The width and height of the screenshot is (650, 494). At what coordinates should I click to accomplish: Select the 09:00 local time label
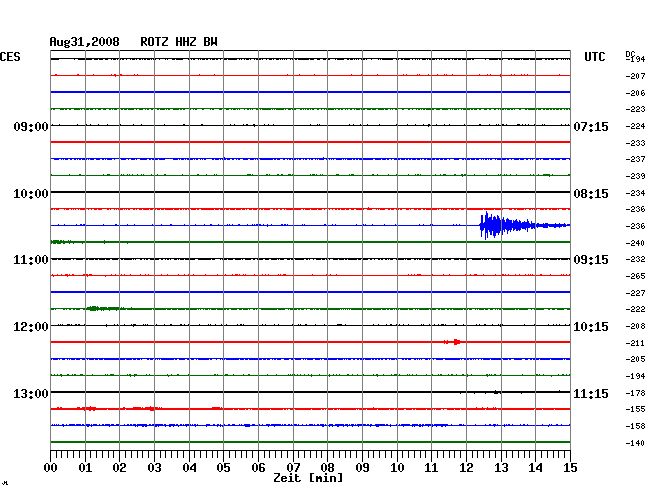[31, 126]
